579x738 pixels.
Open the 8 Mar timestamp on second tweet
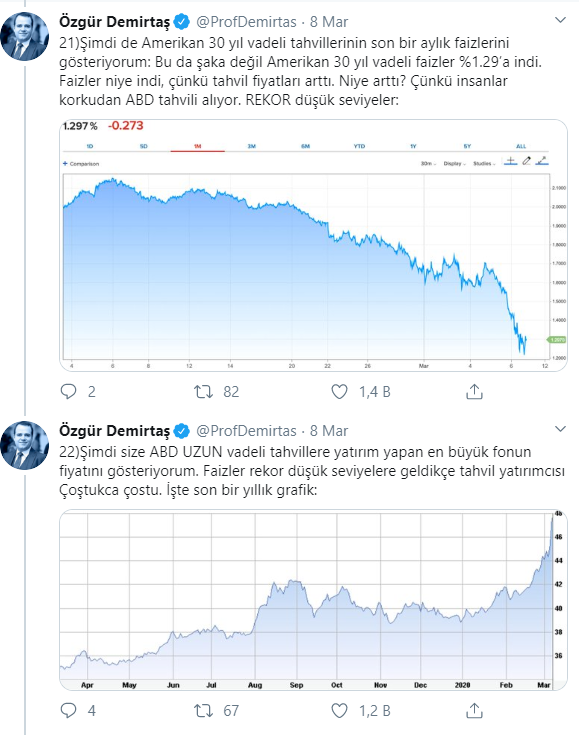tap(329, 431)
